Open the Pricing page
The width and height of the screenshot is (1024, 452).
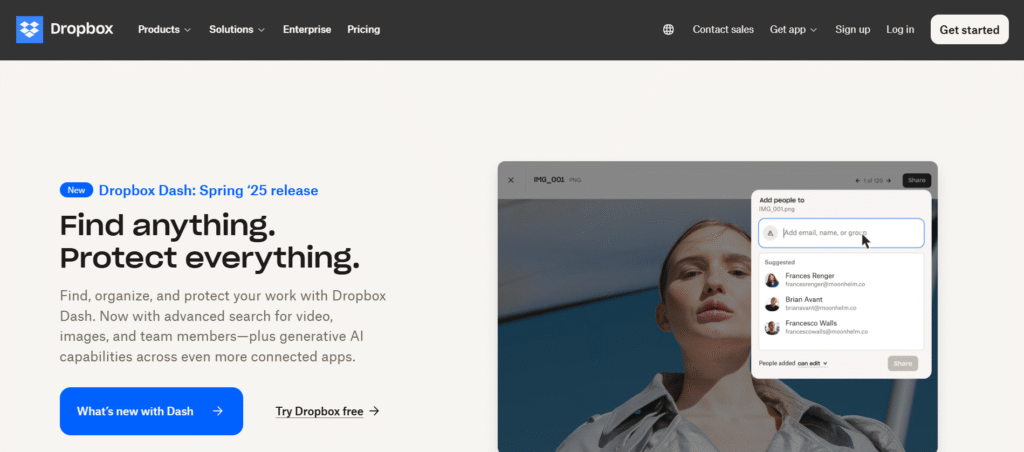tap(364, 29)
